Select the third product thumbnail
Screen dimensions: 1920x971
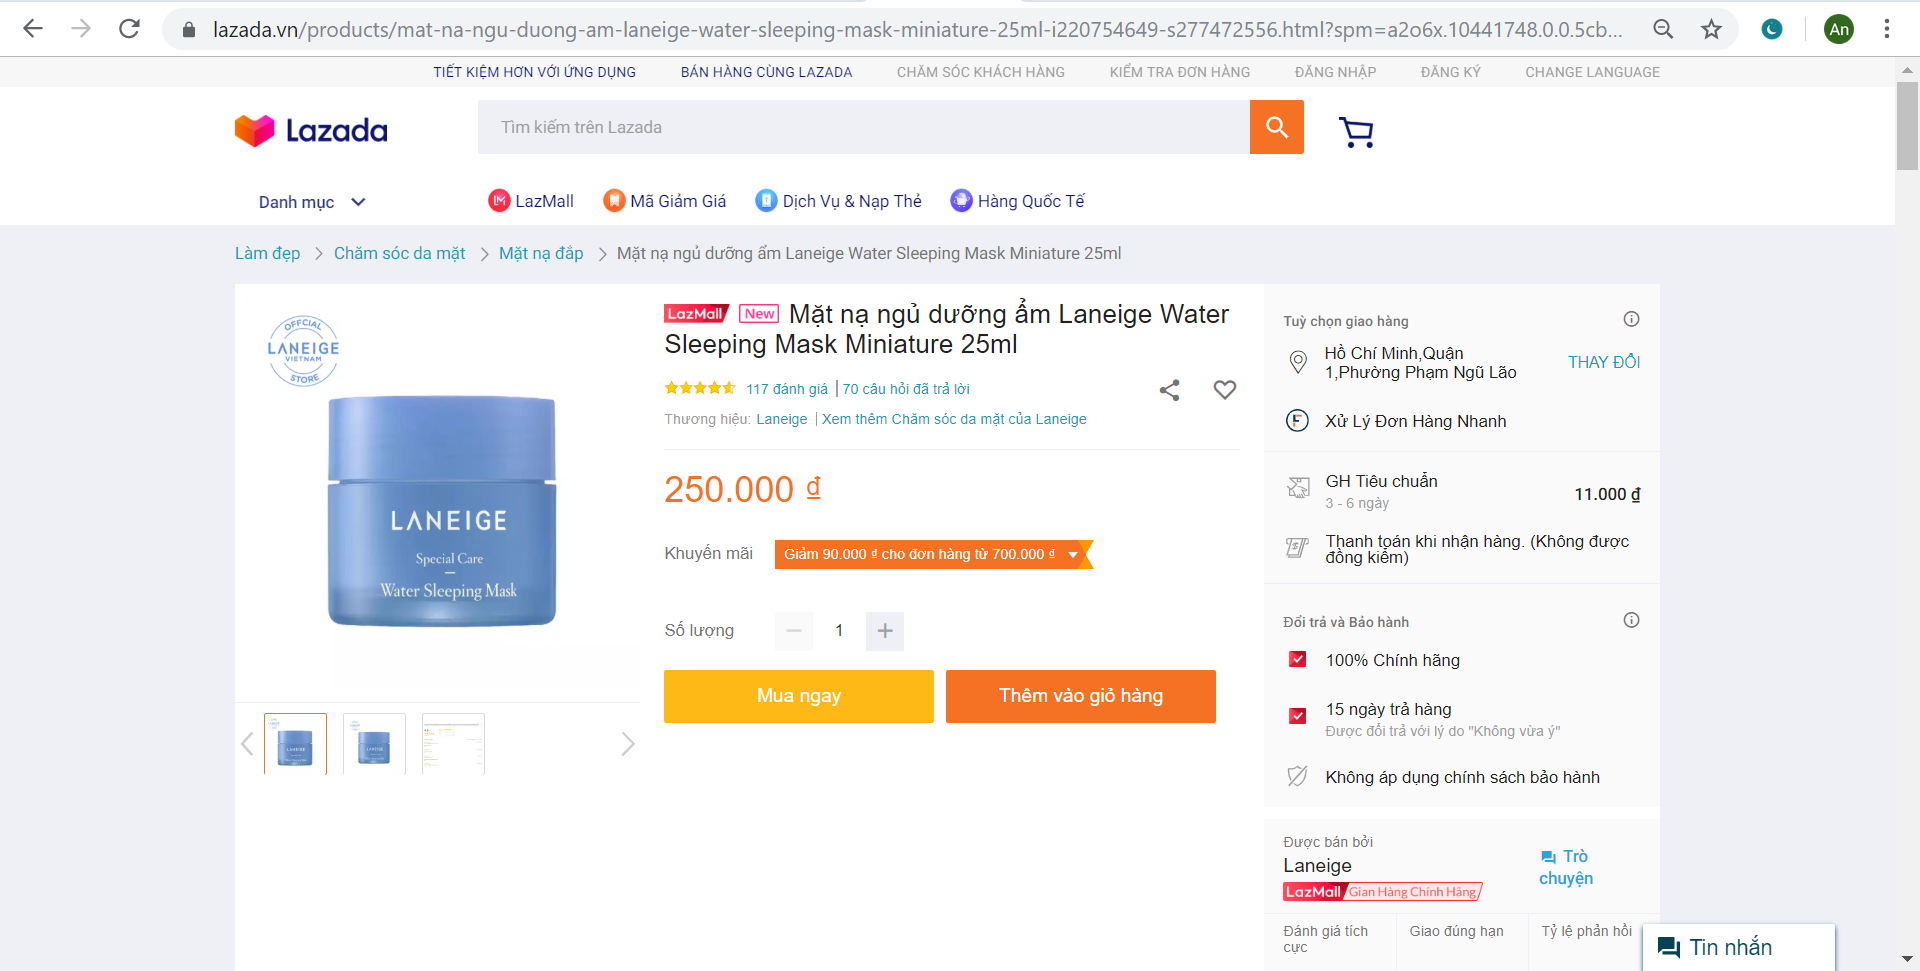coord(453,744)
